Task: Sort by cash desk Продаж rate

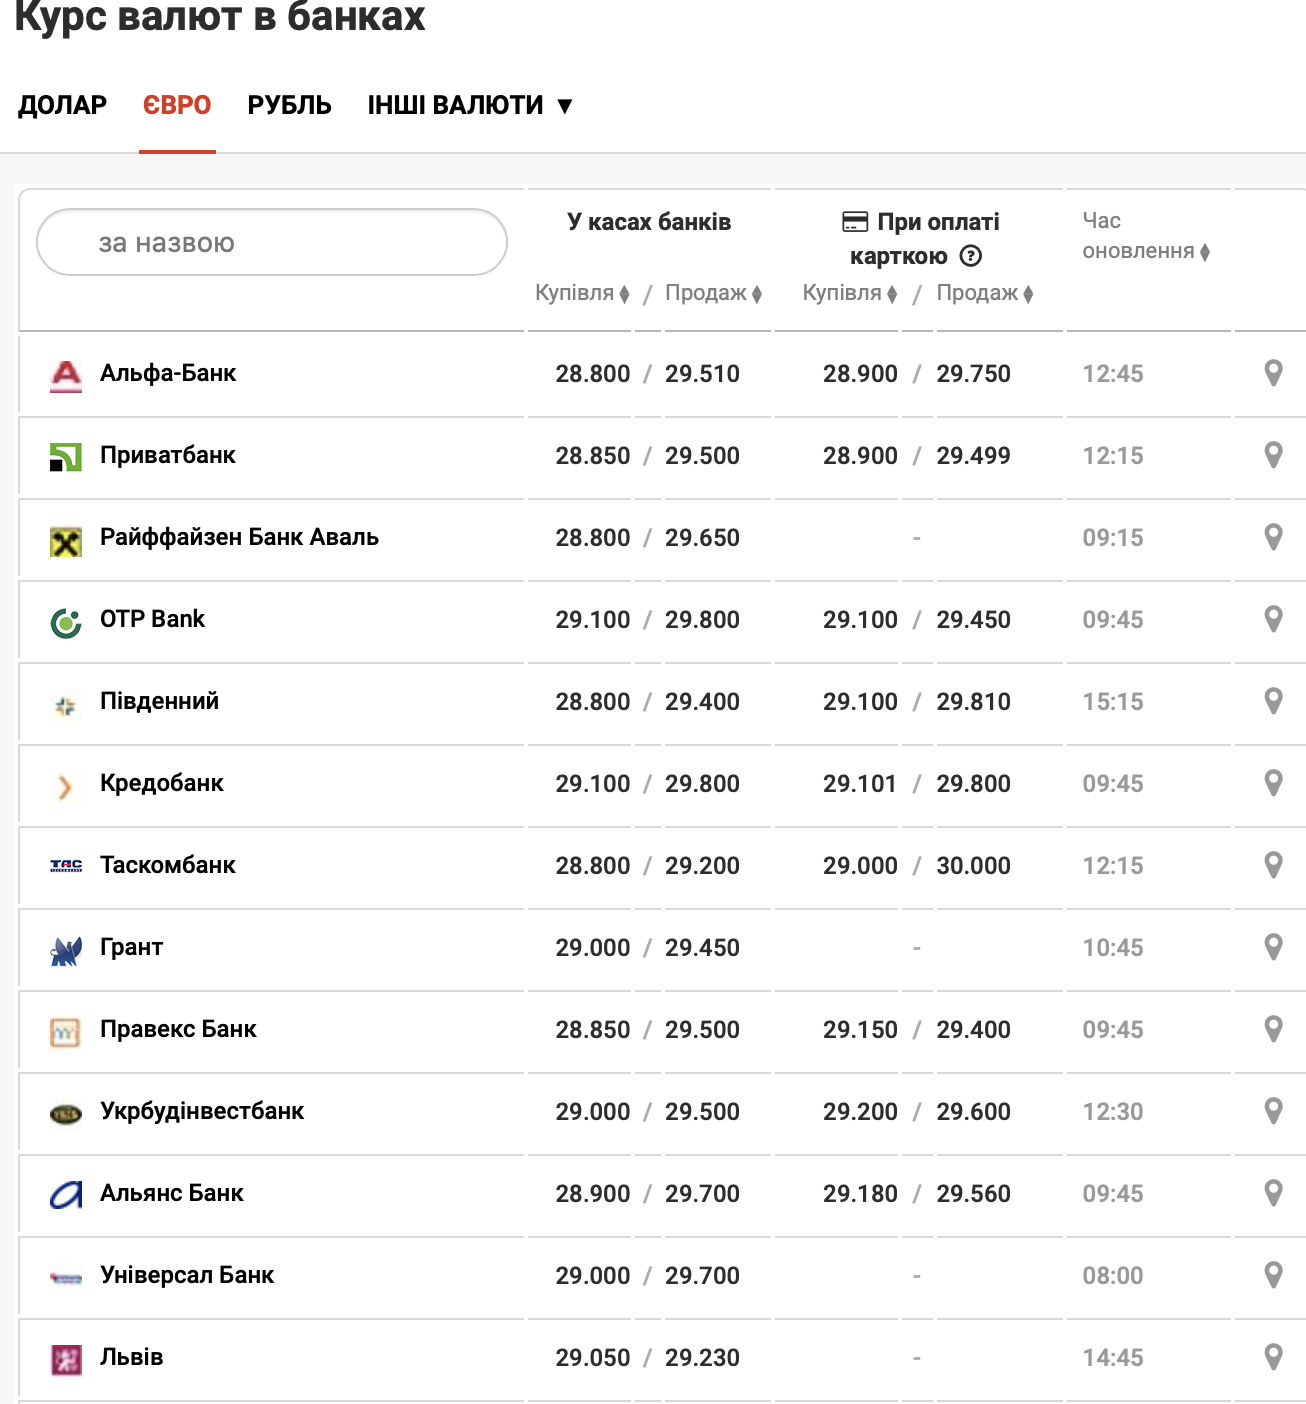Action: 713,293
